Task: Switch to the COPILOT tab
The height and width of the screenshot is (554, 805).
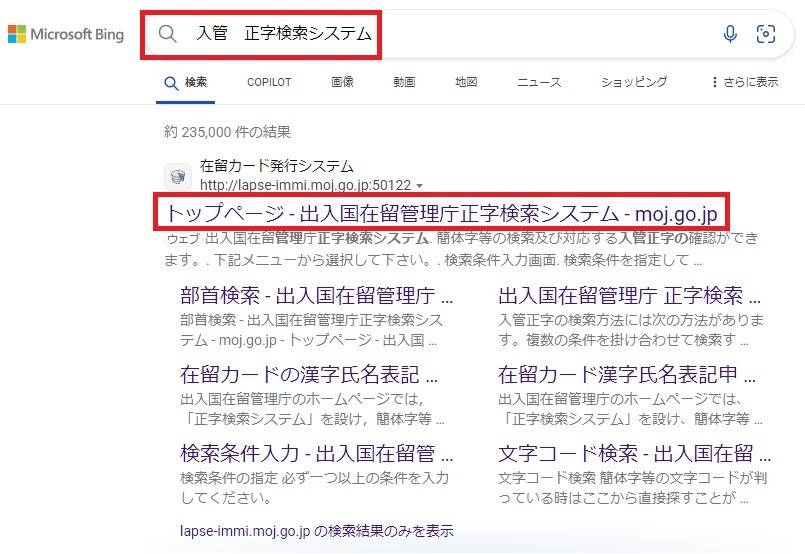Action: click(269, 82)
